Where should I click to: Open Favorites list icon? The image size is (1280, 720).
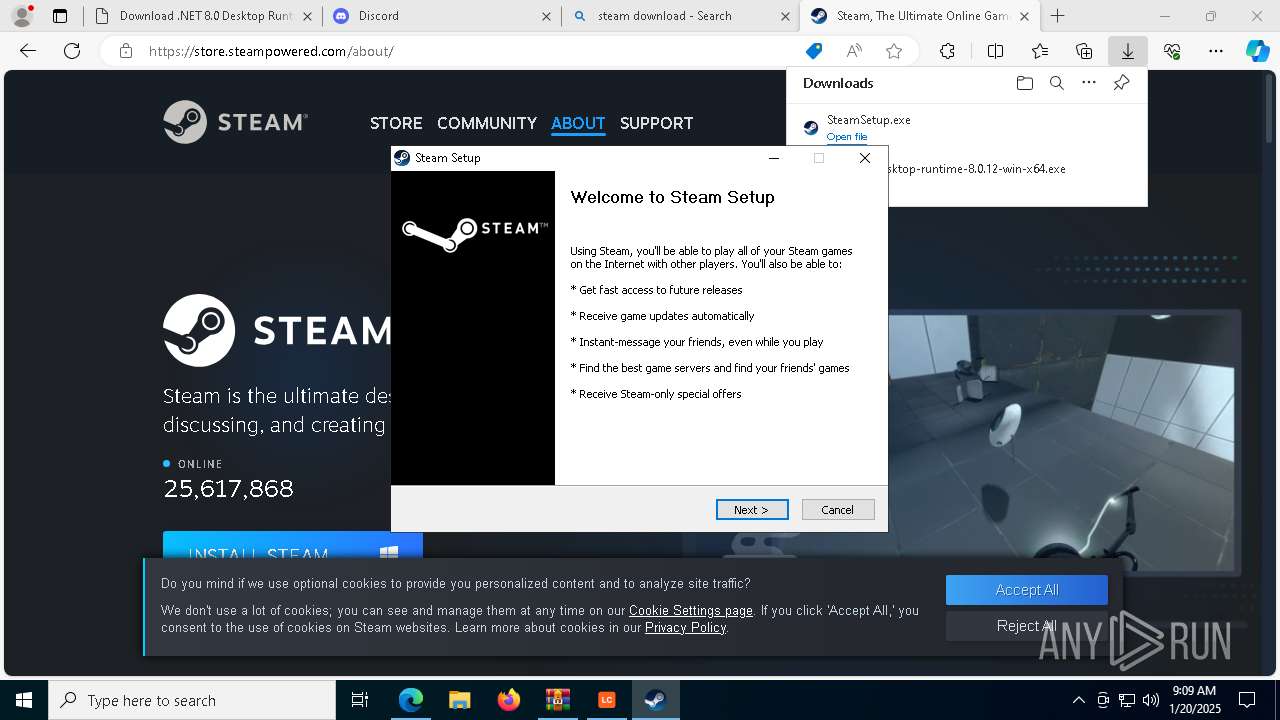pos(1040,51)
